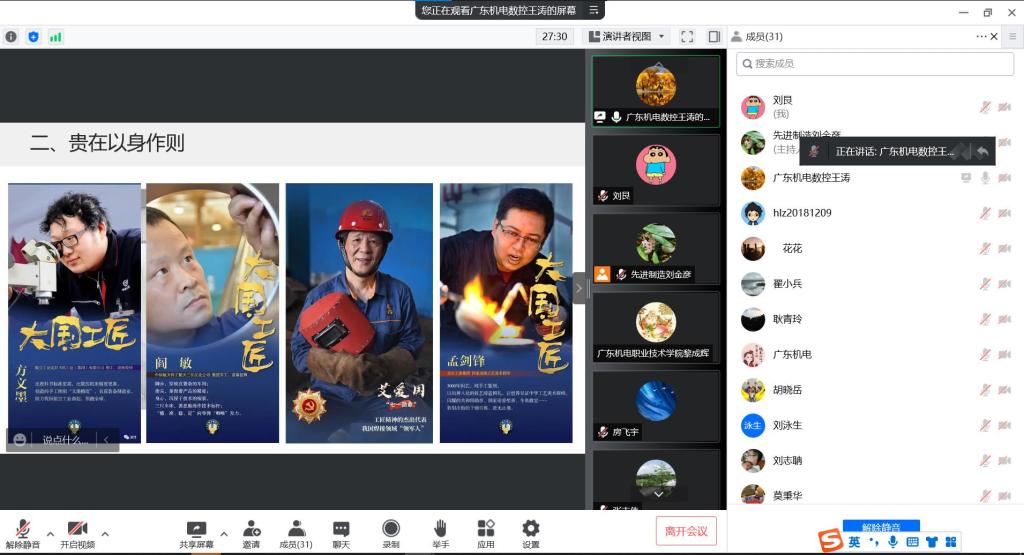
Task: Enter fullscreen using the top toolbar icon
Action: (x=687, y=36)
